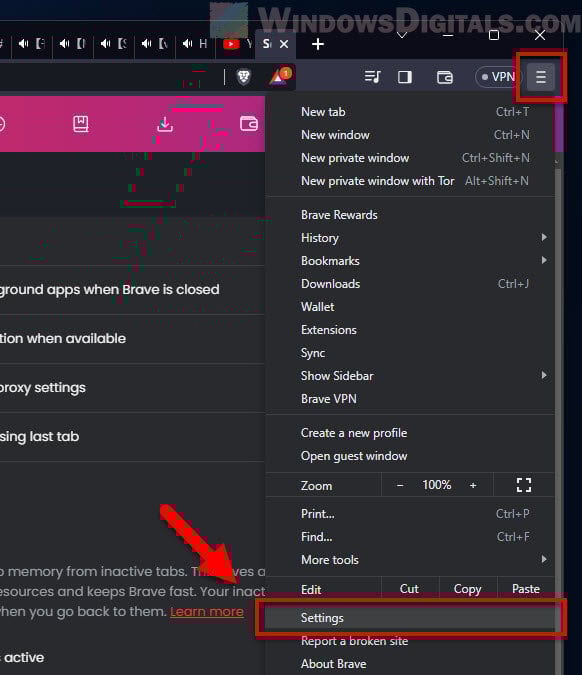Screen dimensions: 582x675
Task: Select About Brave menu item
Action: click(410, 664)
